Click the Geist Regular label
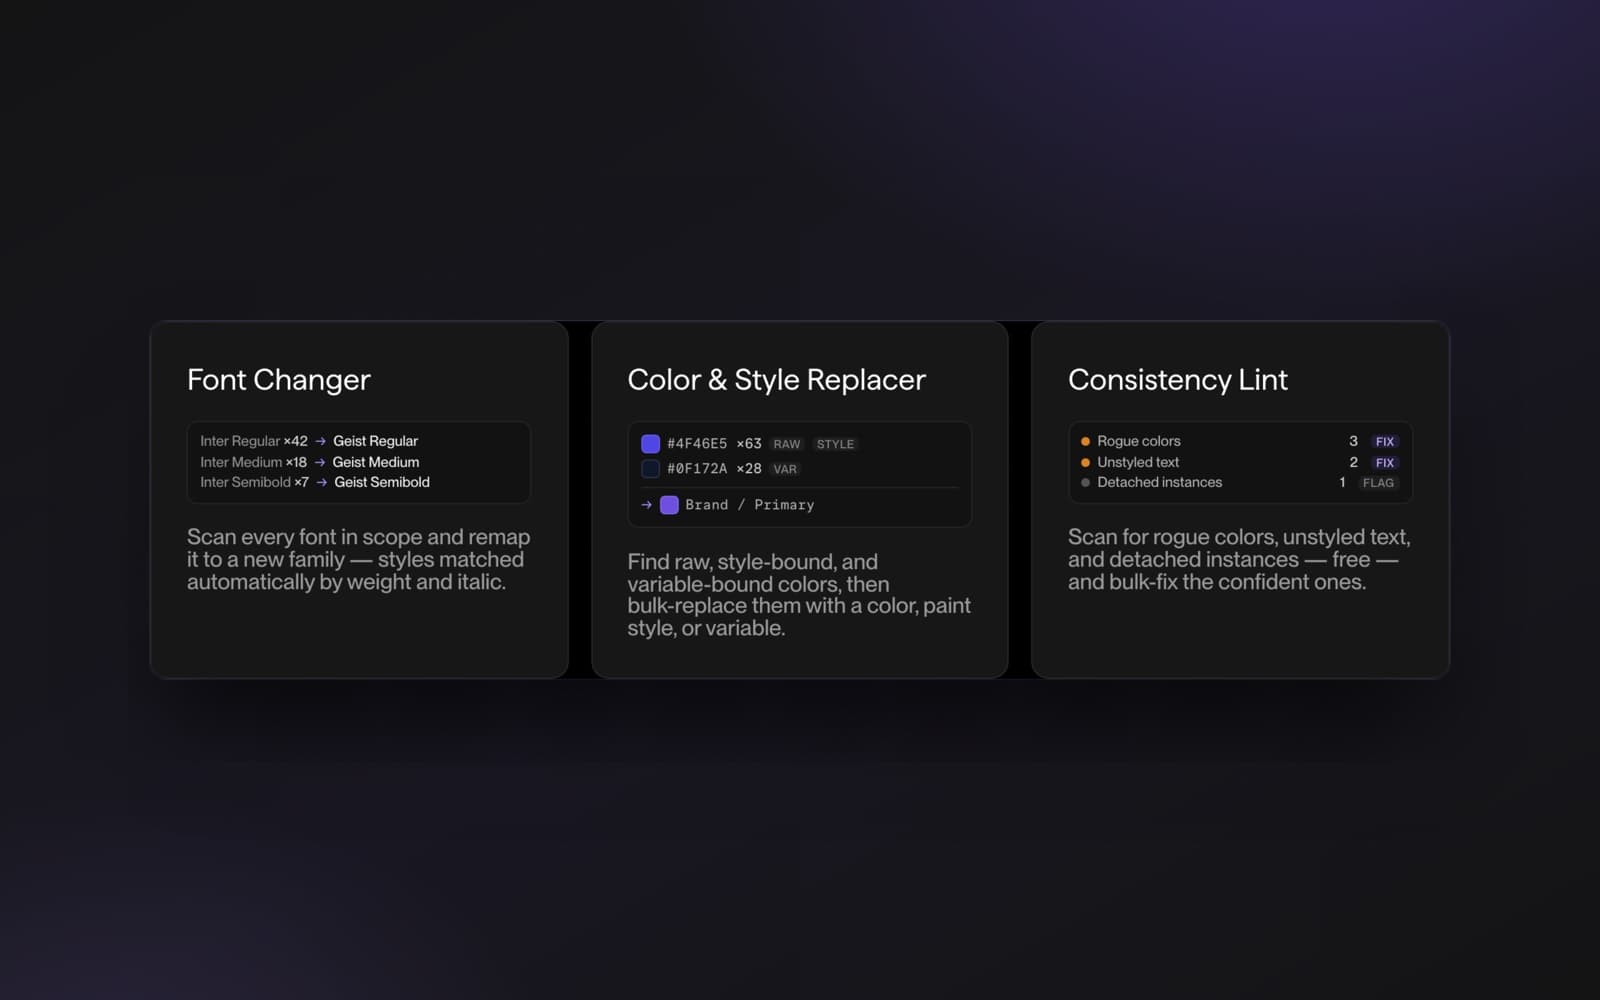 (x=375, y=441)
